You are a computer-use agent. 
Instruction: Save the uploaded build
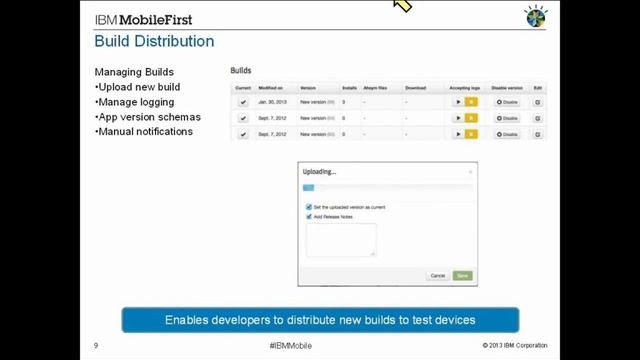pyautogui.click(x=462, y=276)
